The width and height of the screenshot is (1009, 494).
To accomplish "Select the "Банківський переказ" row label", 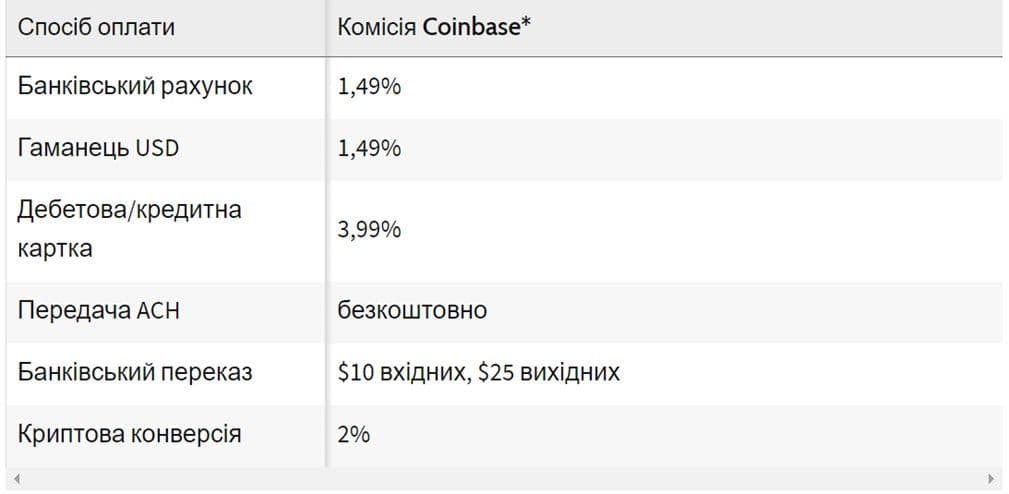I will coord(135,372).
